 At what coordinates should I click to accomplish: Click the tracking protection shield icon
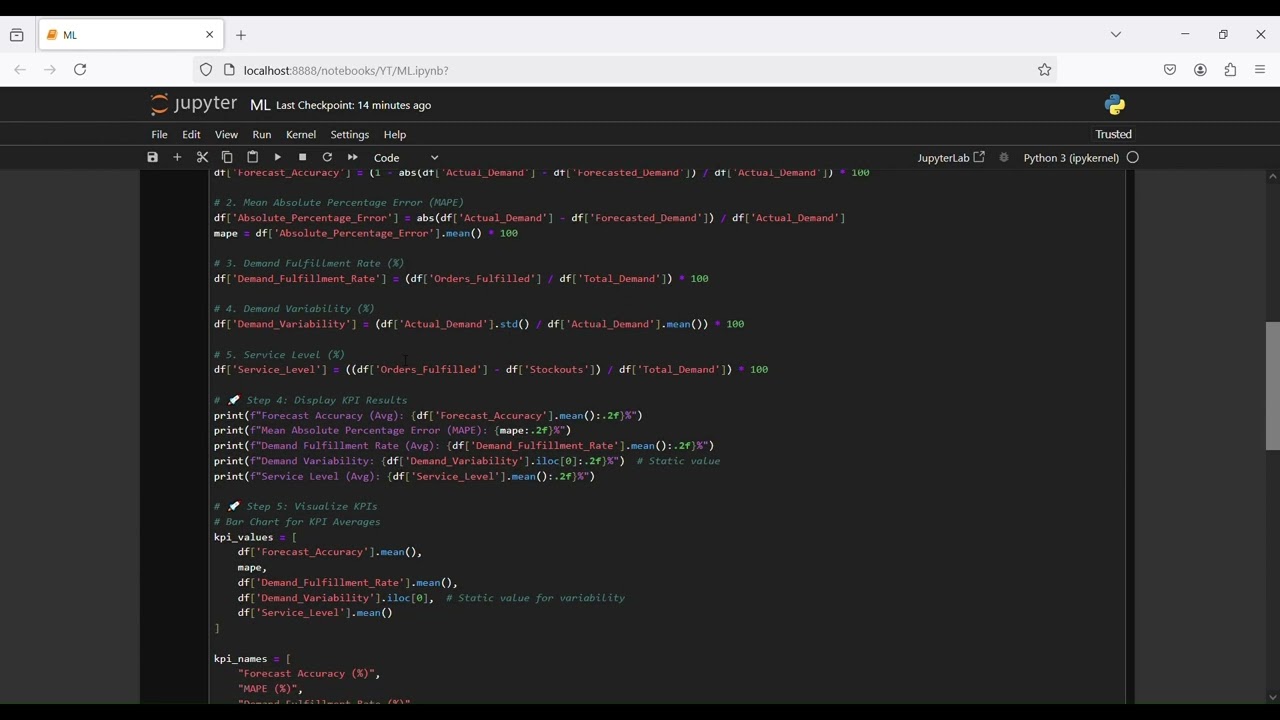206,70
